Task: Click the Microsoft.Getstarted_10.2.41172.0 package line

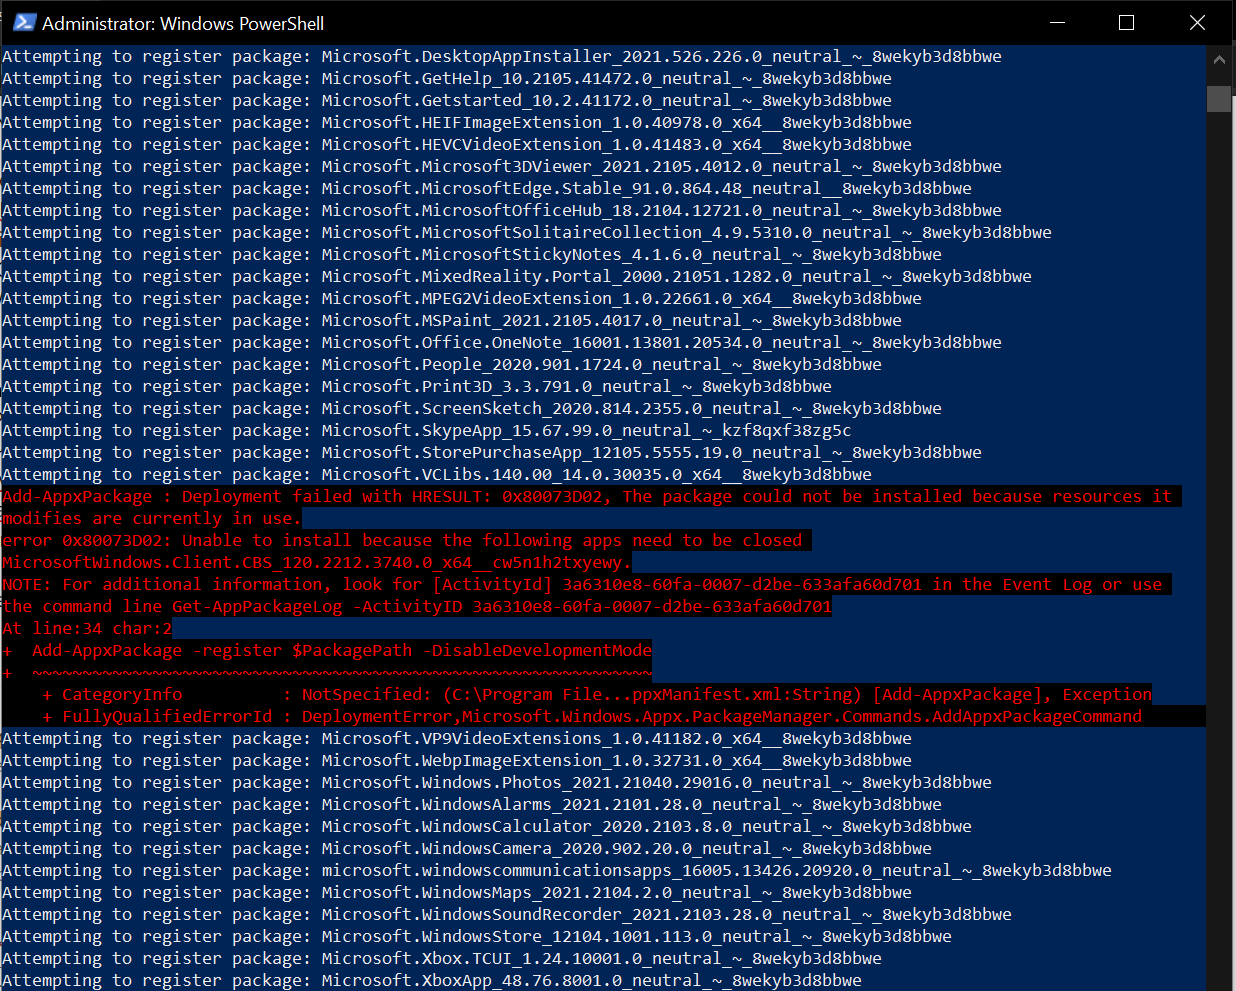Action: (x=447, y=101)
